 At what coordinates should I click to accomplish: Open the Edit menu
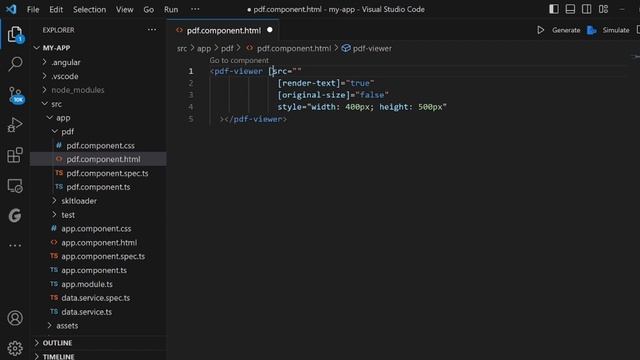pyautogui.click(x=56, y=9)
